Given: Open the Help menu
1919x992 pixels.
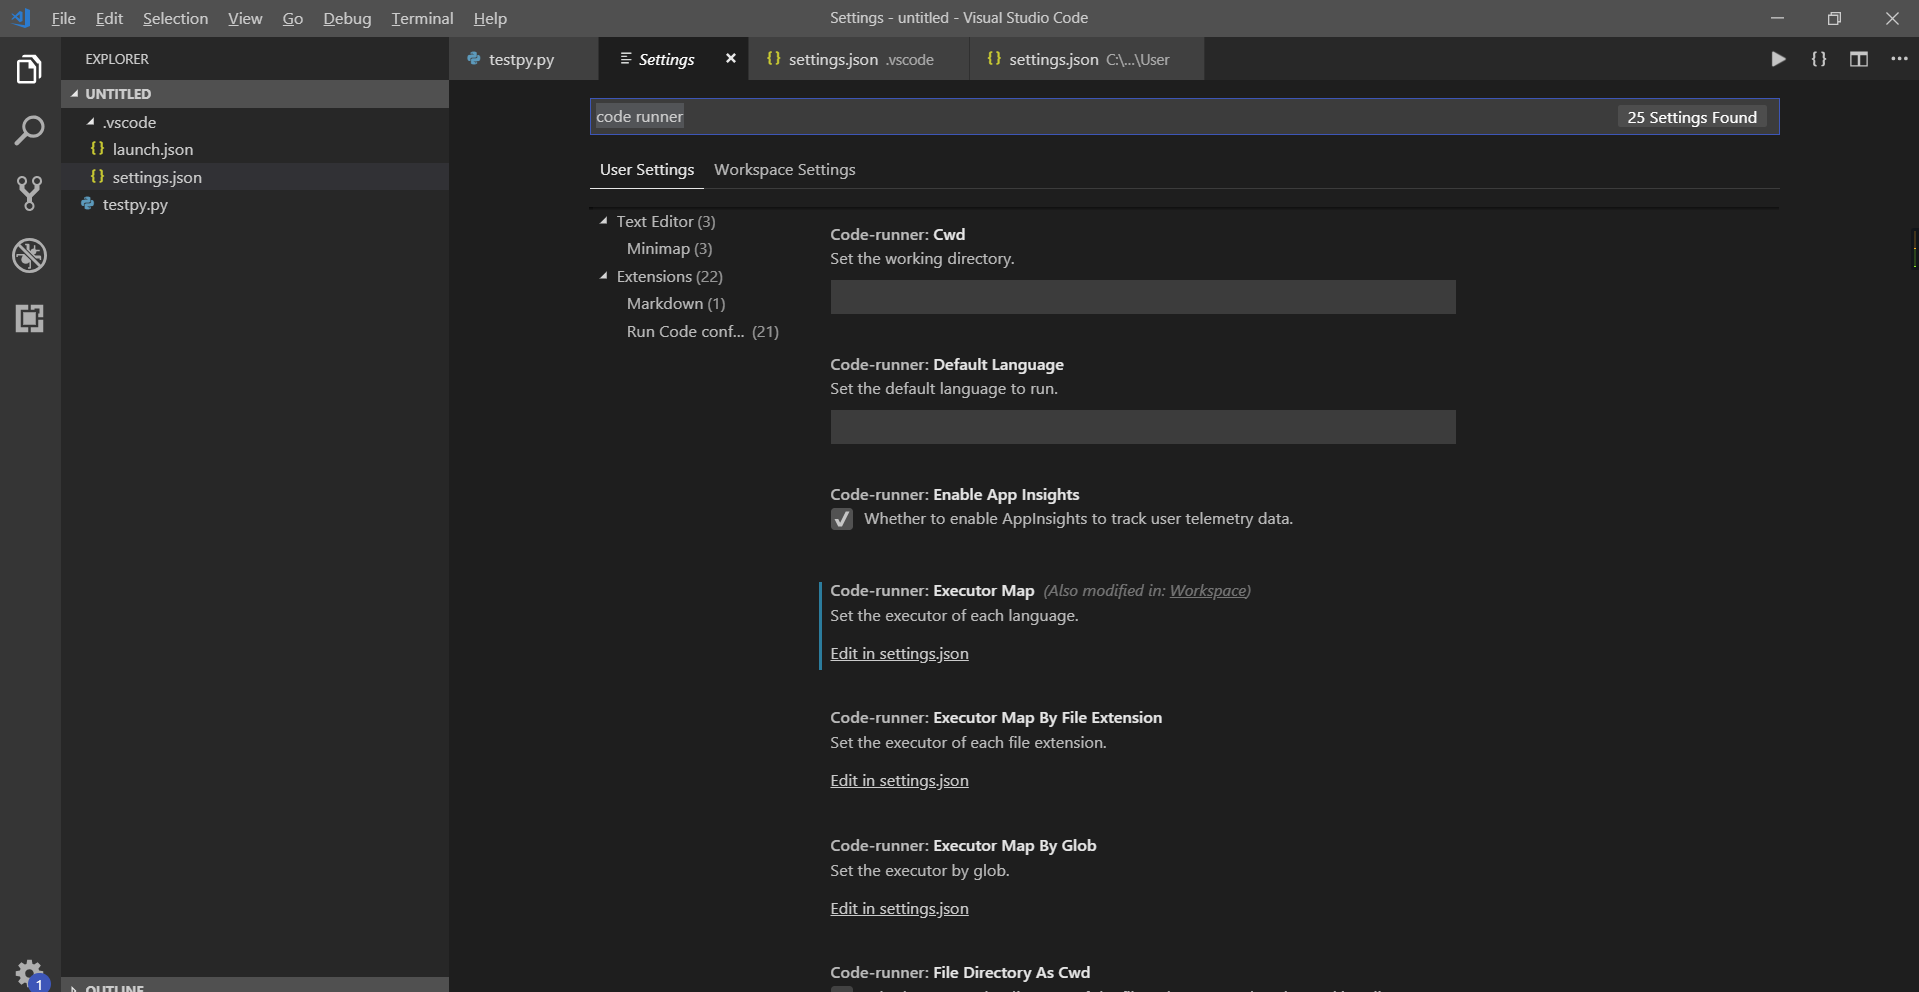Looking at the screenshot, I should tap(490, 18).
